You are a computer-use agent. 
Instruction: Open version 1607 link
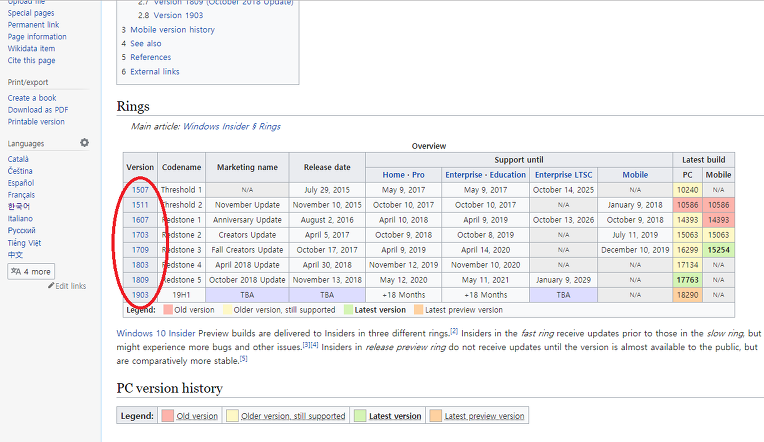click(140, 220)
